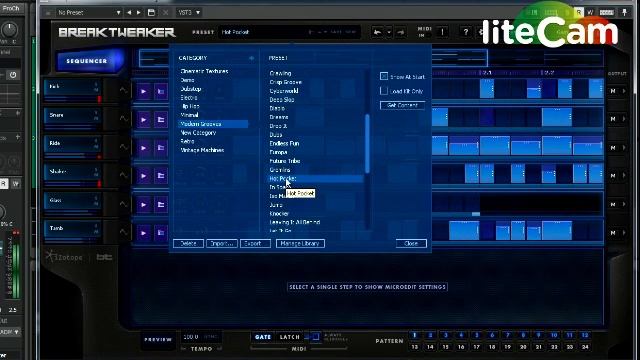The height and width of the screenshot is (360, 640).
Task: Open the VST3 dropdown menu
Action: point(189,13)
